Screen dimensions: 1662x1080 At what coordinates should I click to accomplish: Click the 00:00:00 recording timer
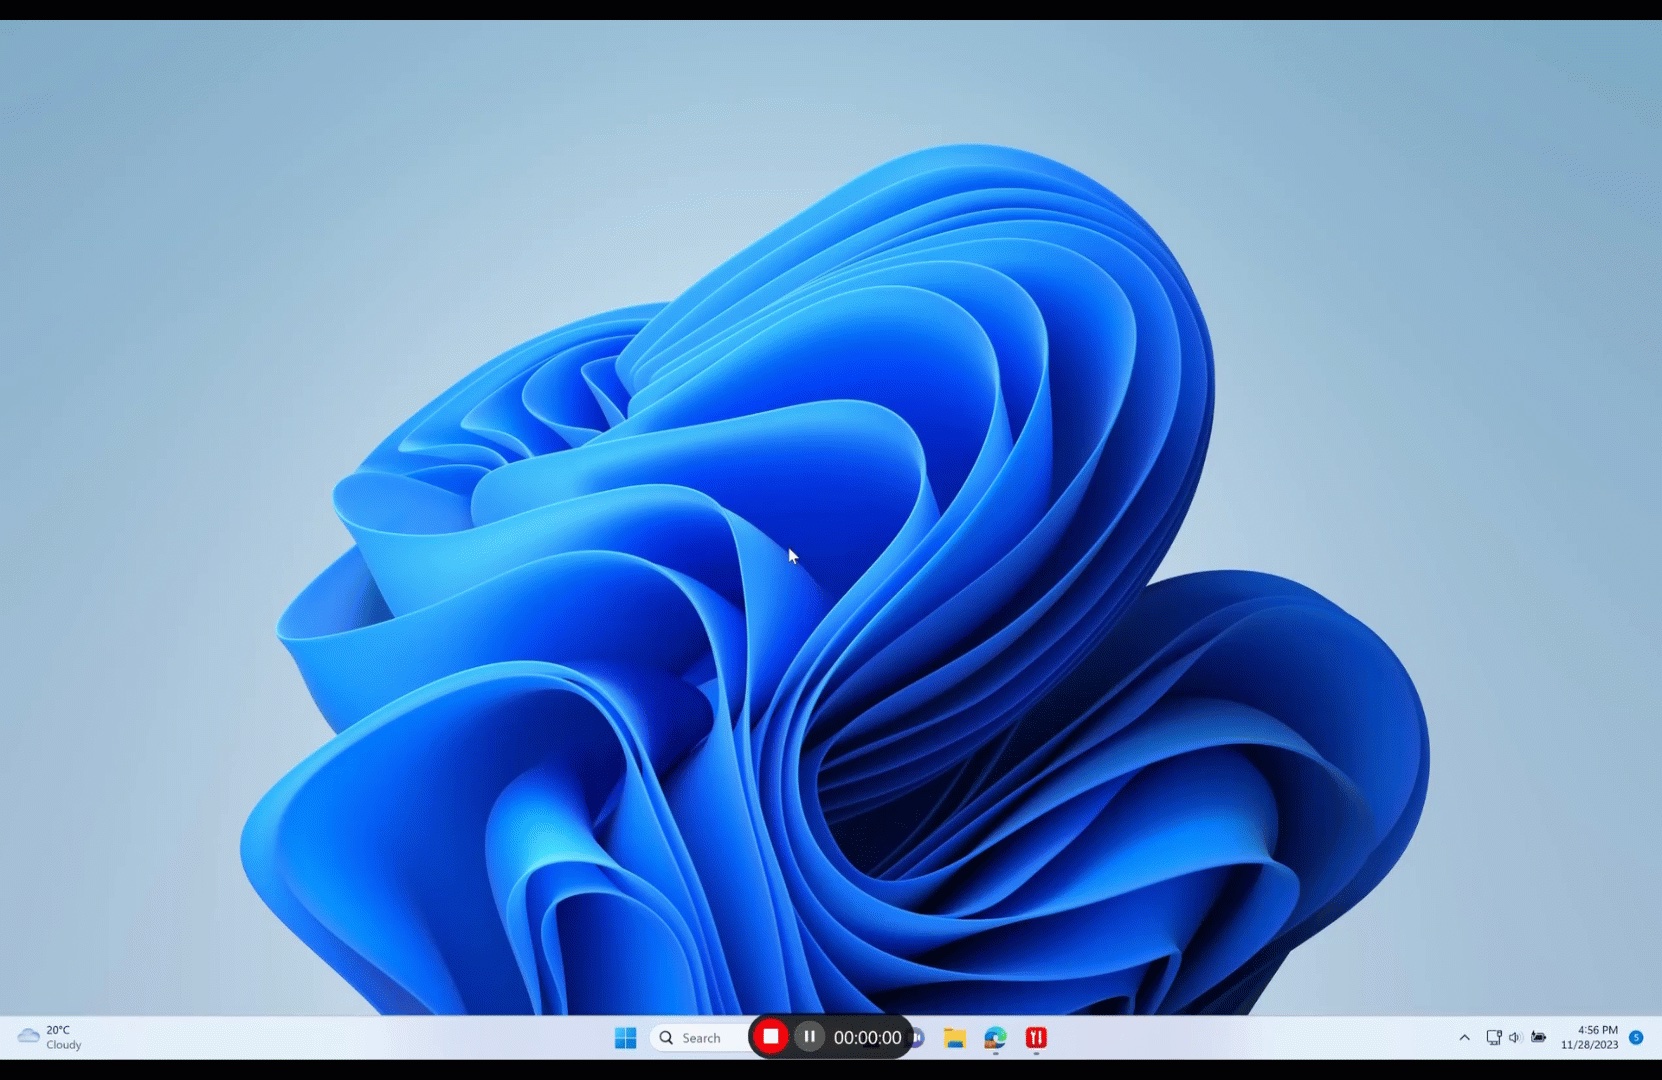pos(867,1038)
